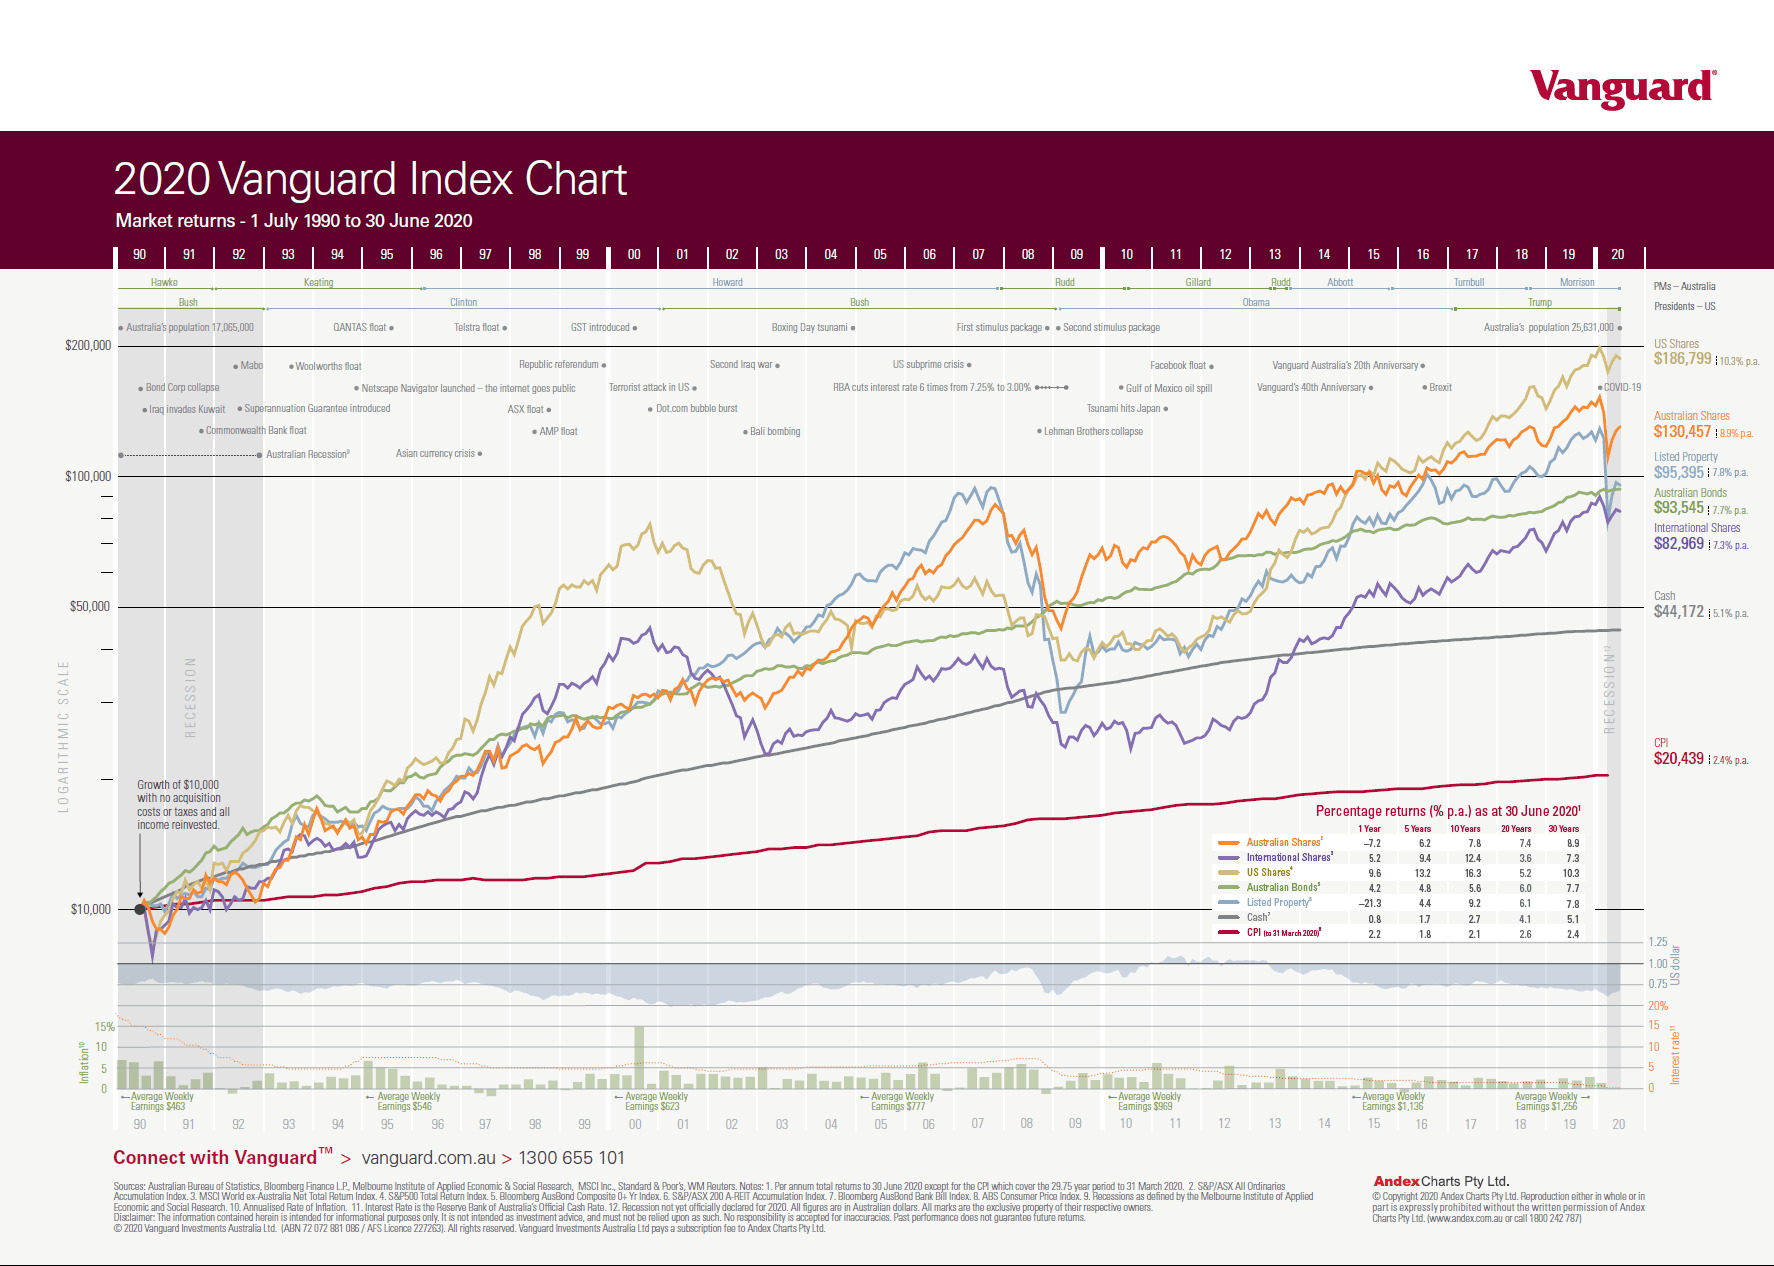Click the 'Howard' prime minister label
The height and width of the screenshot is (1266, 1774).
click(728, 282)
